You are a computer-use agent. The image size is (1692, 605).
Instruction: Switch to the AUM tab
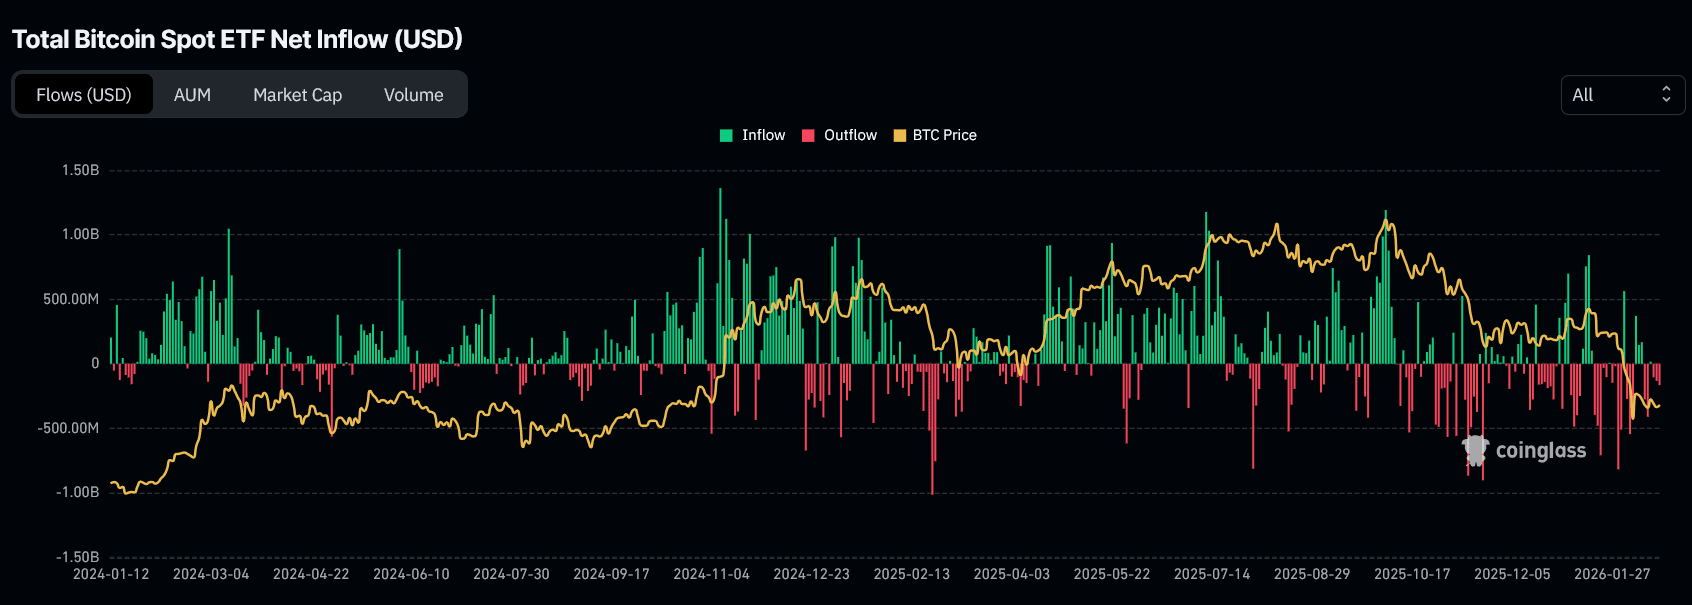click(192, 95)
